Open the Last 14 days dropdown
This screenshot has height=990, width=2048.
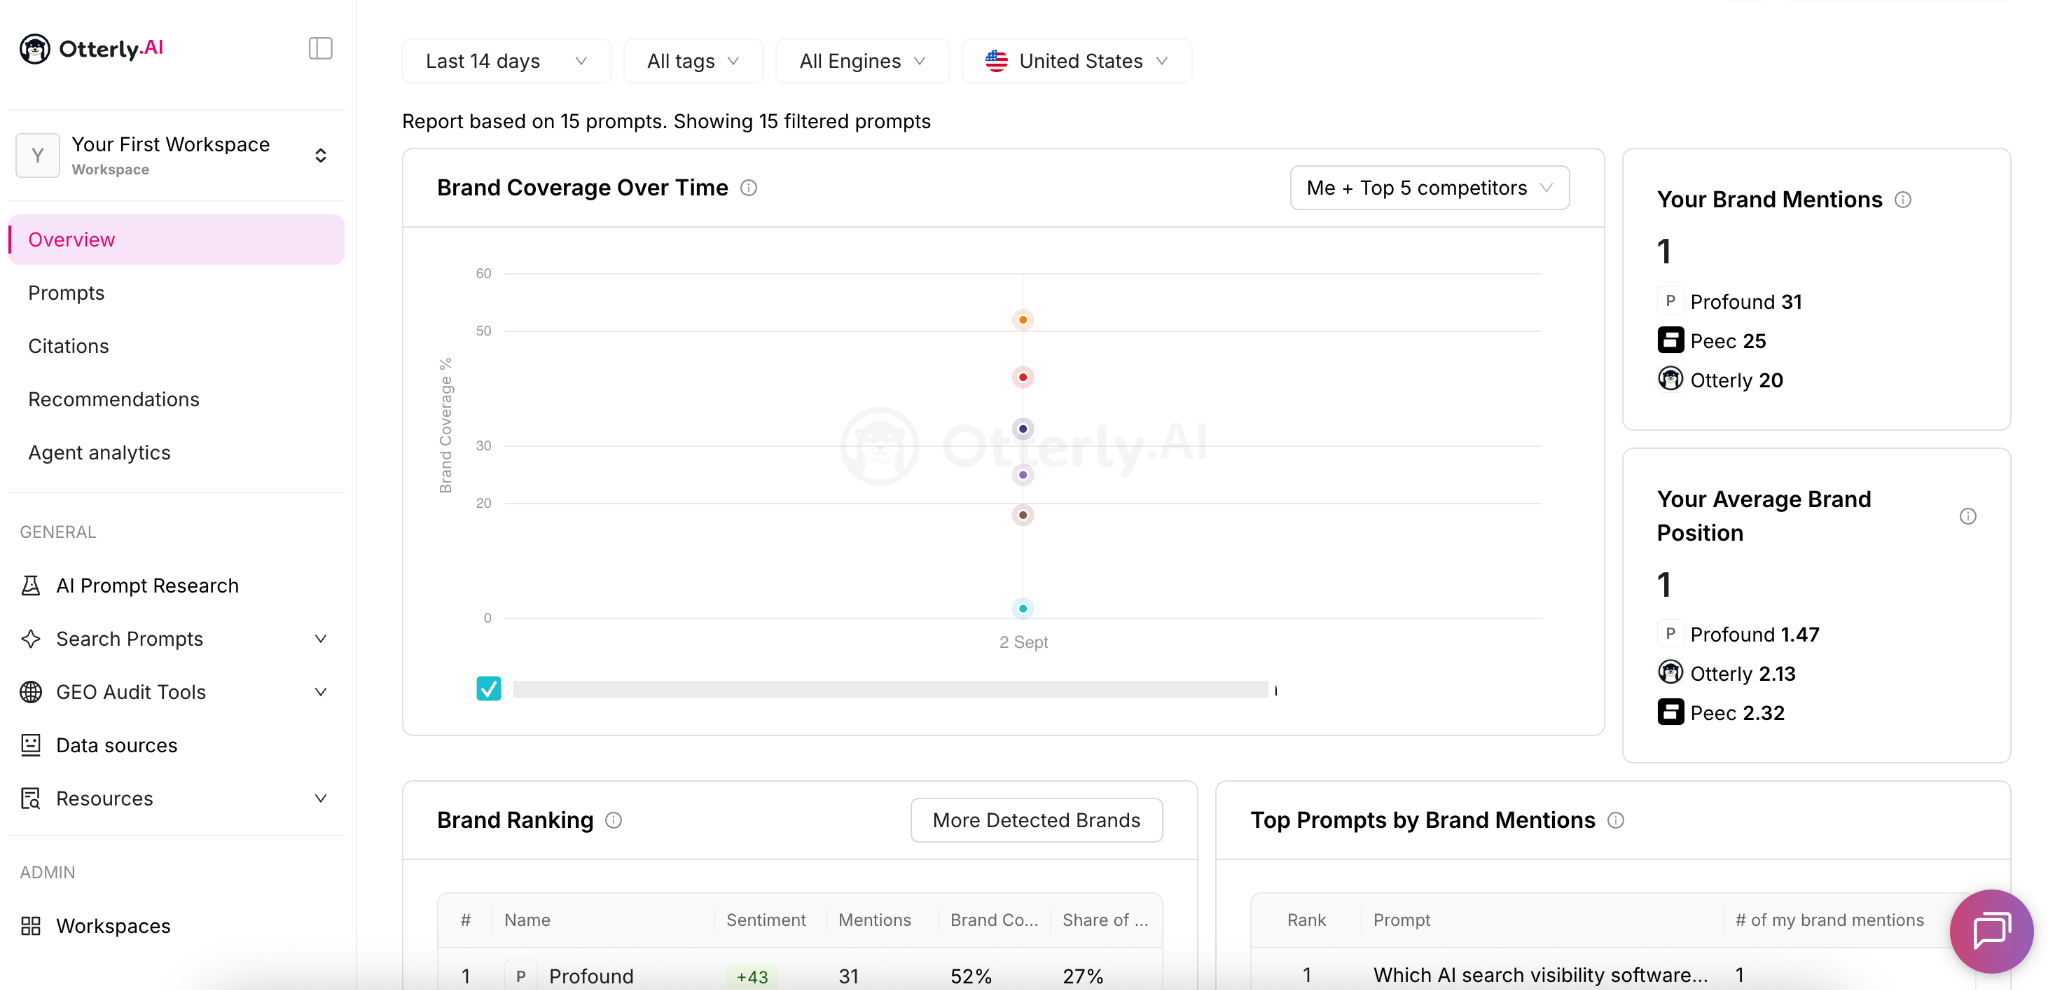point(506,61)
